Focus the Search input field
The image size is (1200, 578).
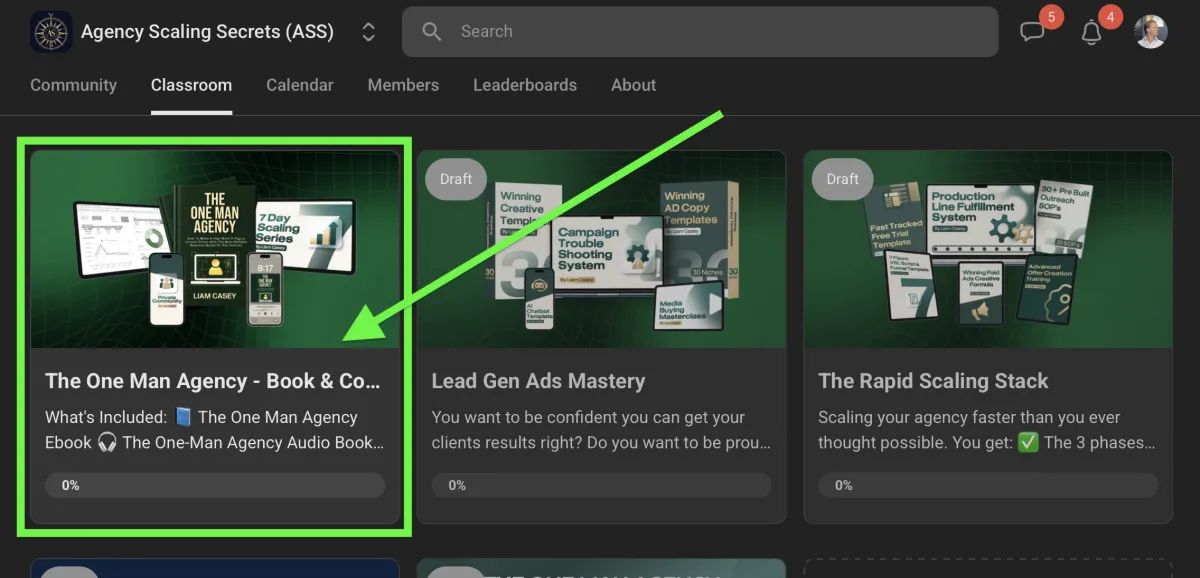coord(700,32)
